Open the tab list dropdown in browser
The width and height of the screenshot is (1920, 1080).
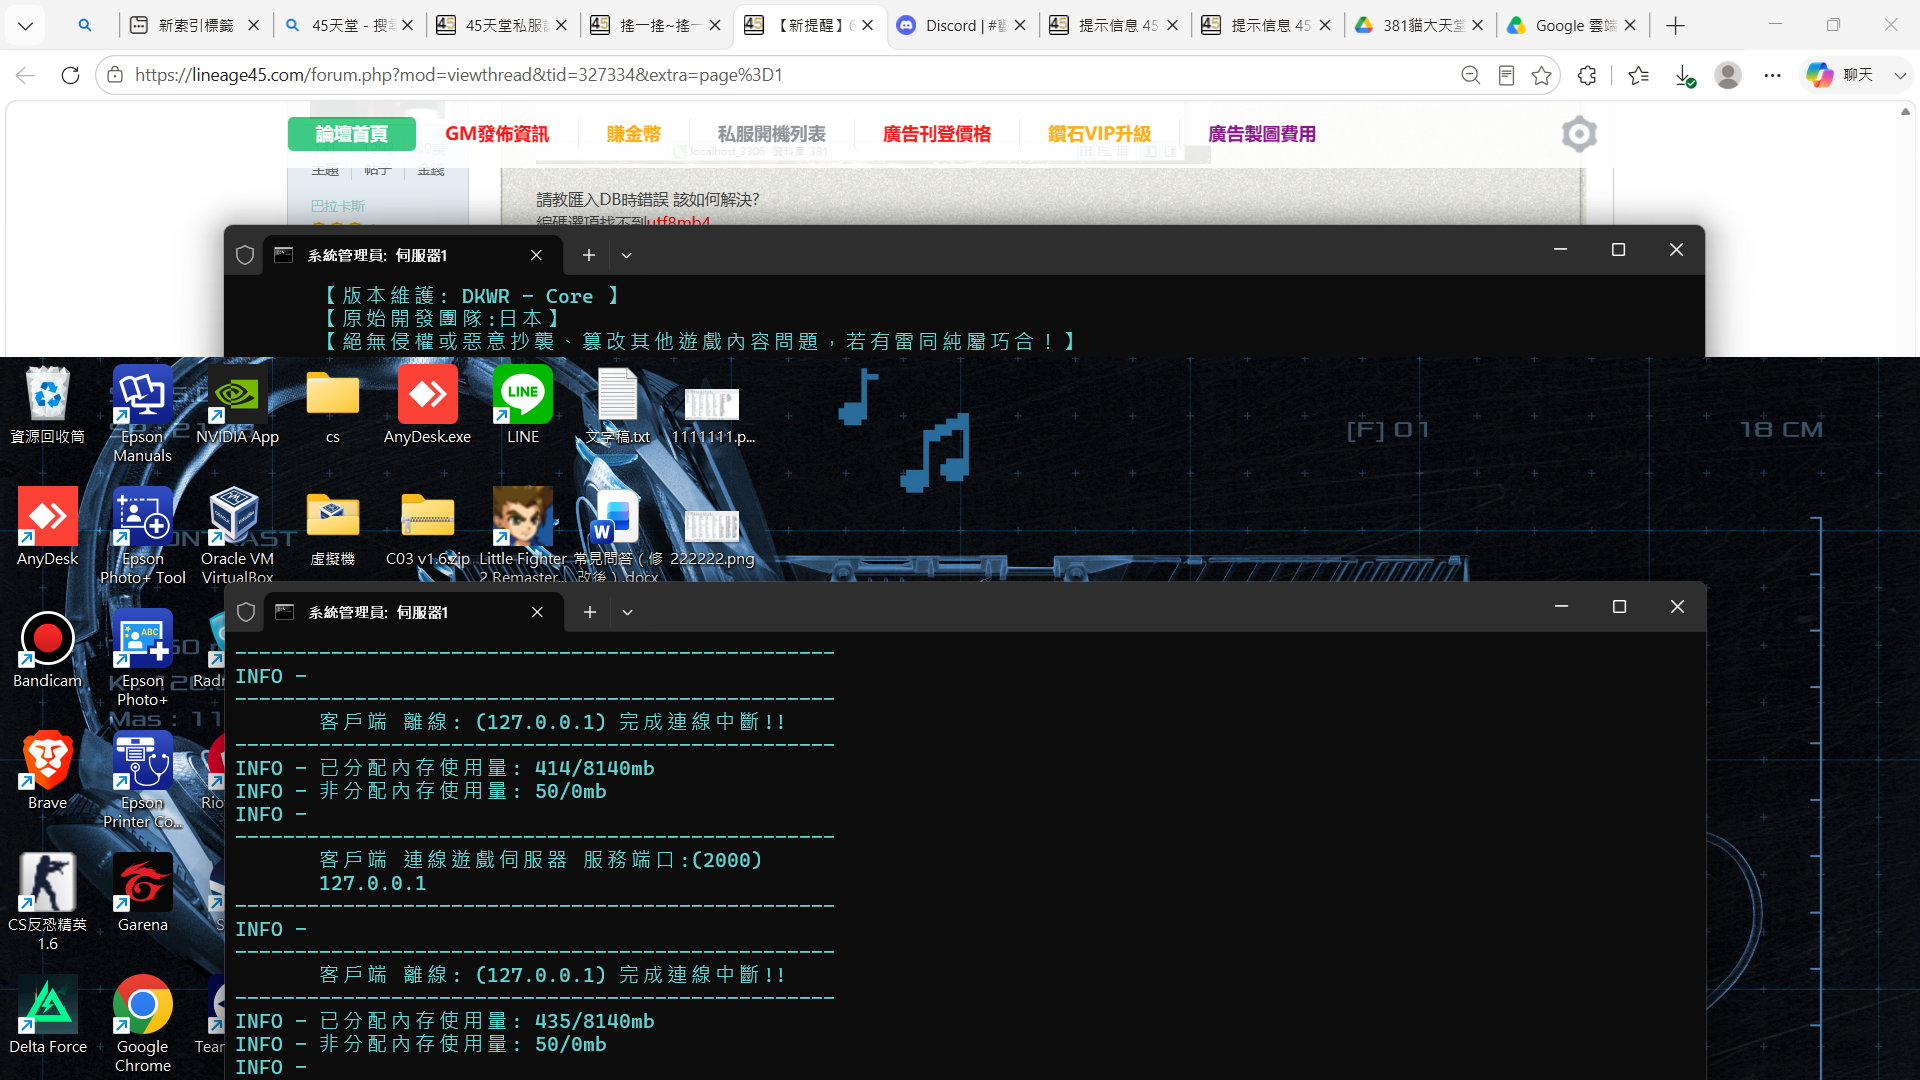[25, 25]
